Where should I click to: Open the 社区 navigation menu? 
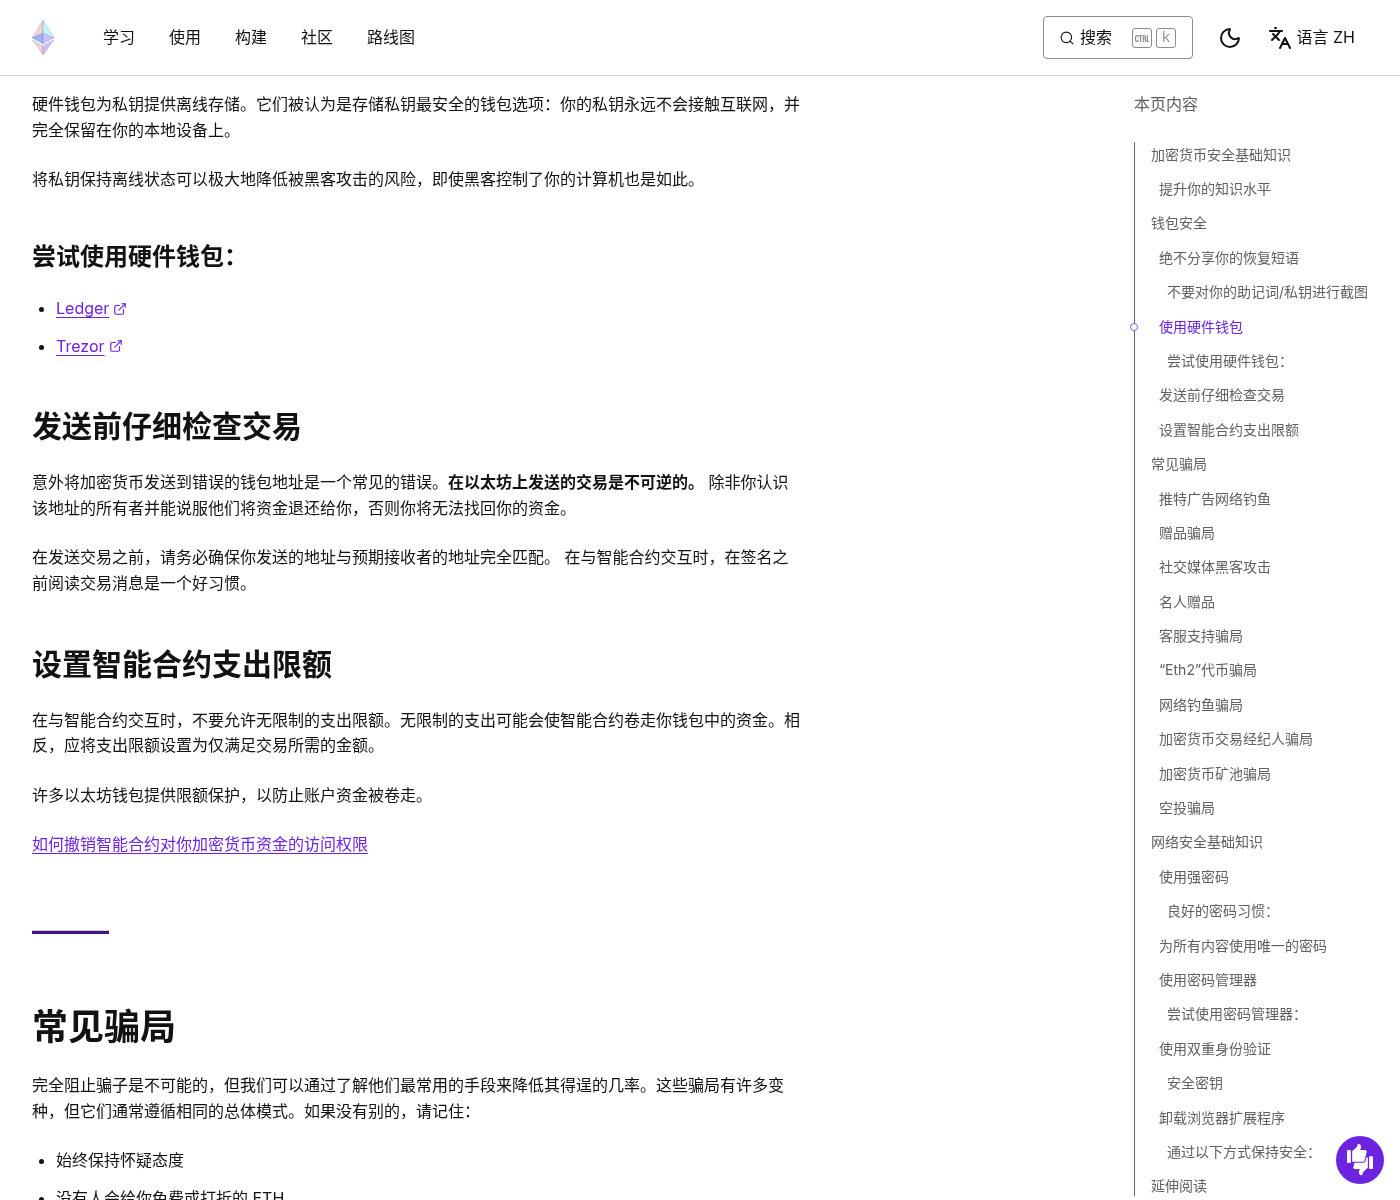(x=317, y=38)
